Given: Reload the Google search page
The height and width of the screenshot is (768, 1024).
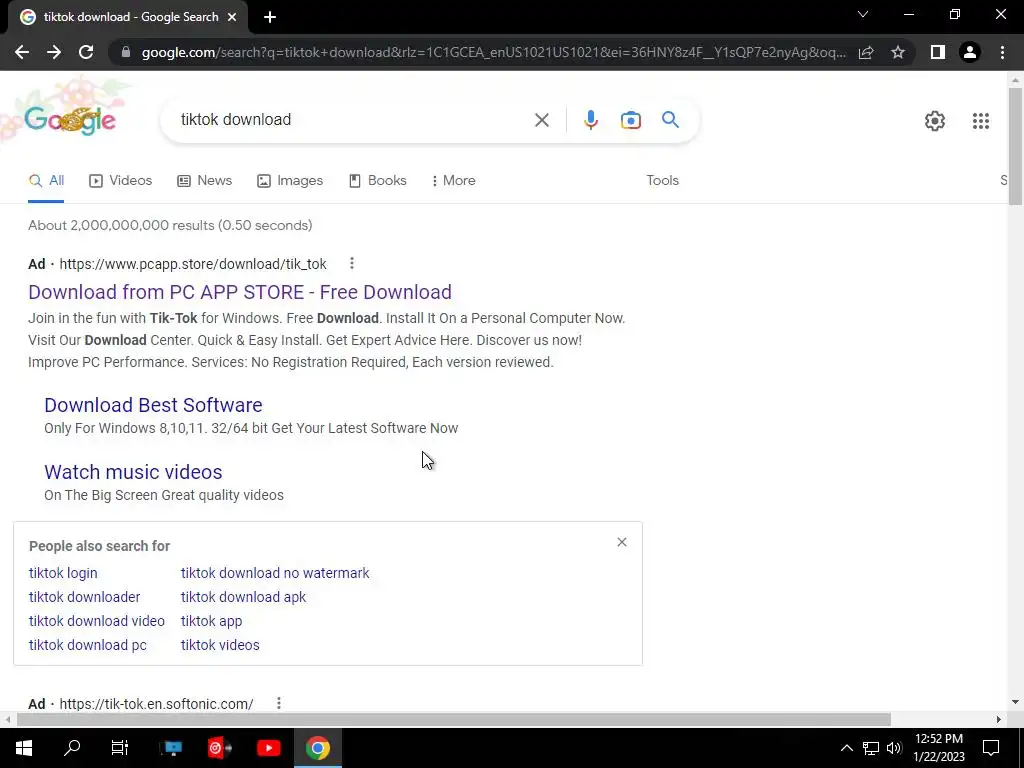Looking at the screenshot, I should coord(86,52).
